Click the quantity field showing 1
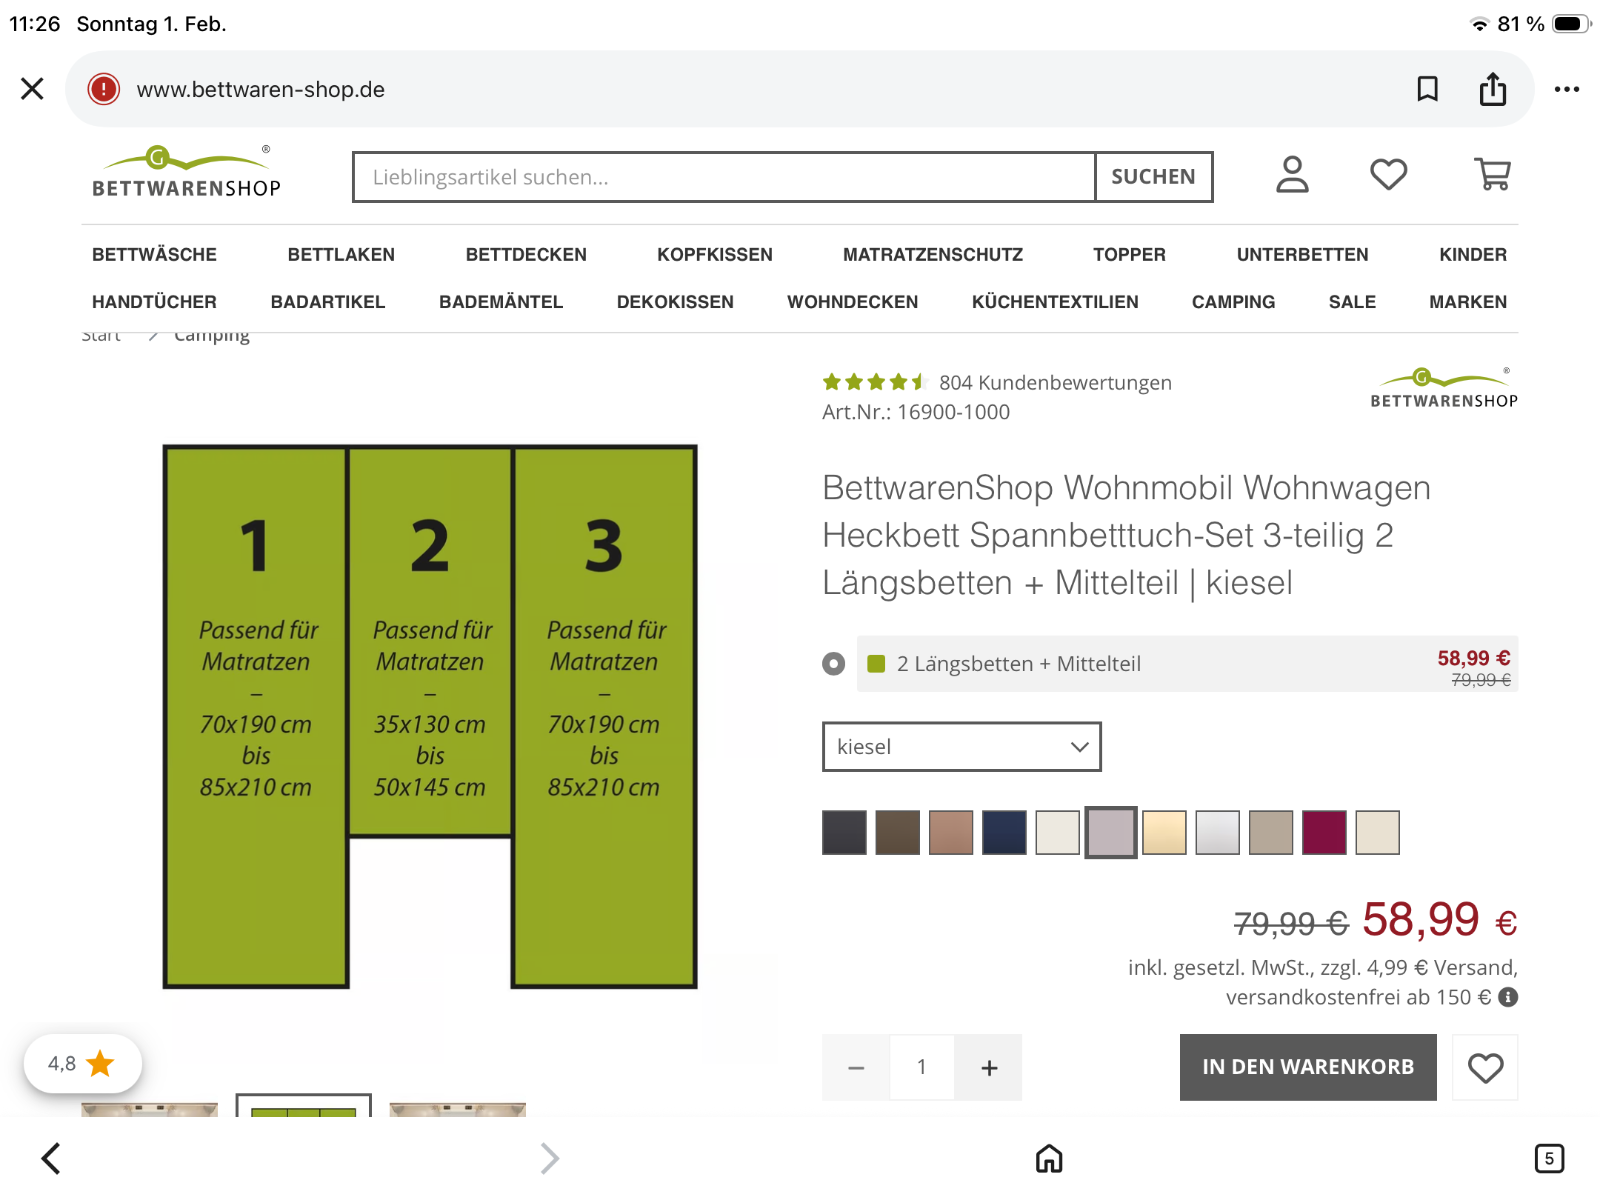The height and width of the screenshot is (1200, 1600). [x=922, y=1068]
